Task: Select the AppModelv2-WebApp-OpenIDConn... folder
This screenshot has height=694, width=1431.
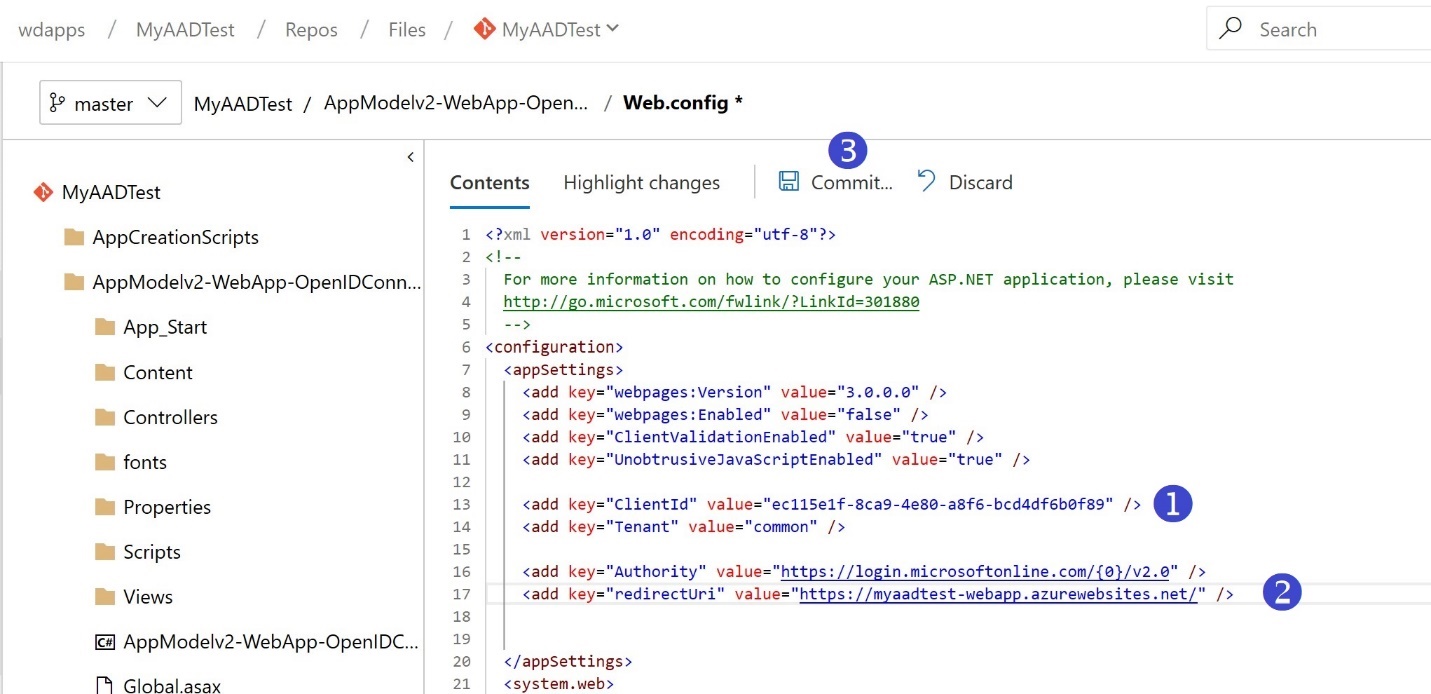Action: (x=257, y=282)
